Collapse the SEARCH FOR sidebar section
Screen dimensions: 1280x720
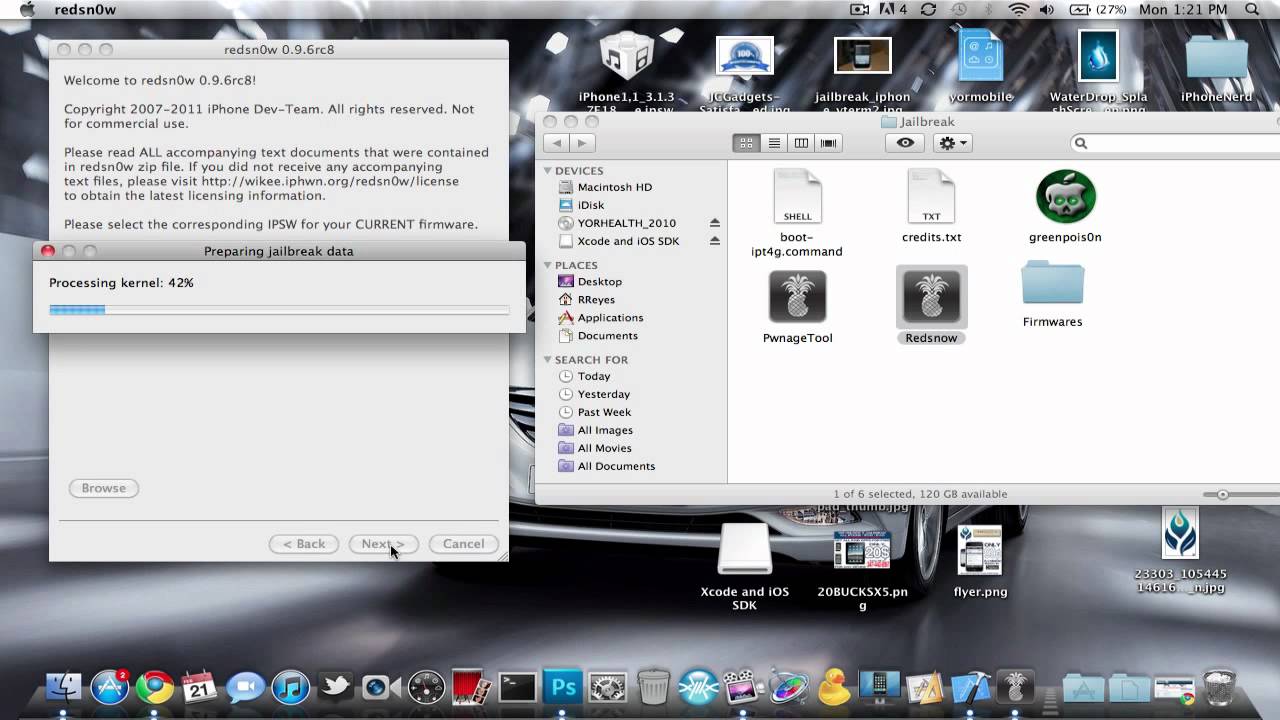(x=548, y=359)
